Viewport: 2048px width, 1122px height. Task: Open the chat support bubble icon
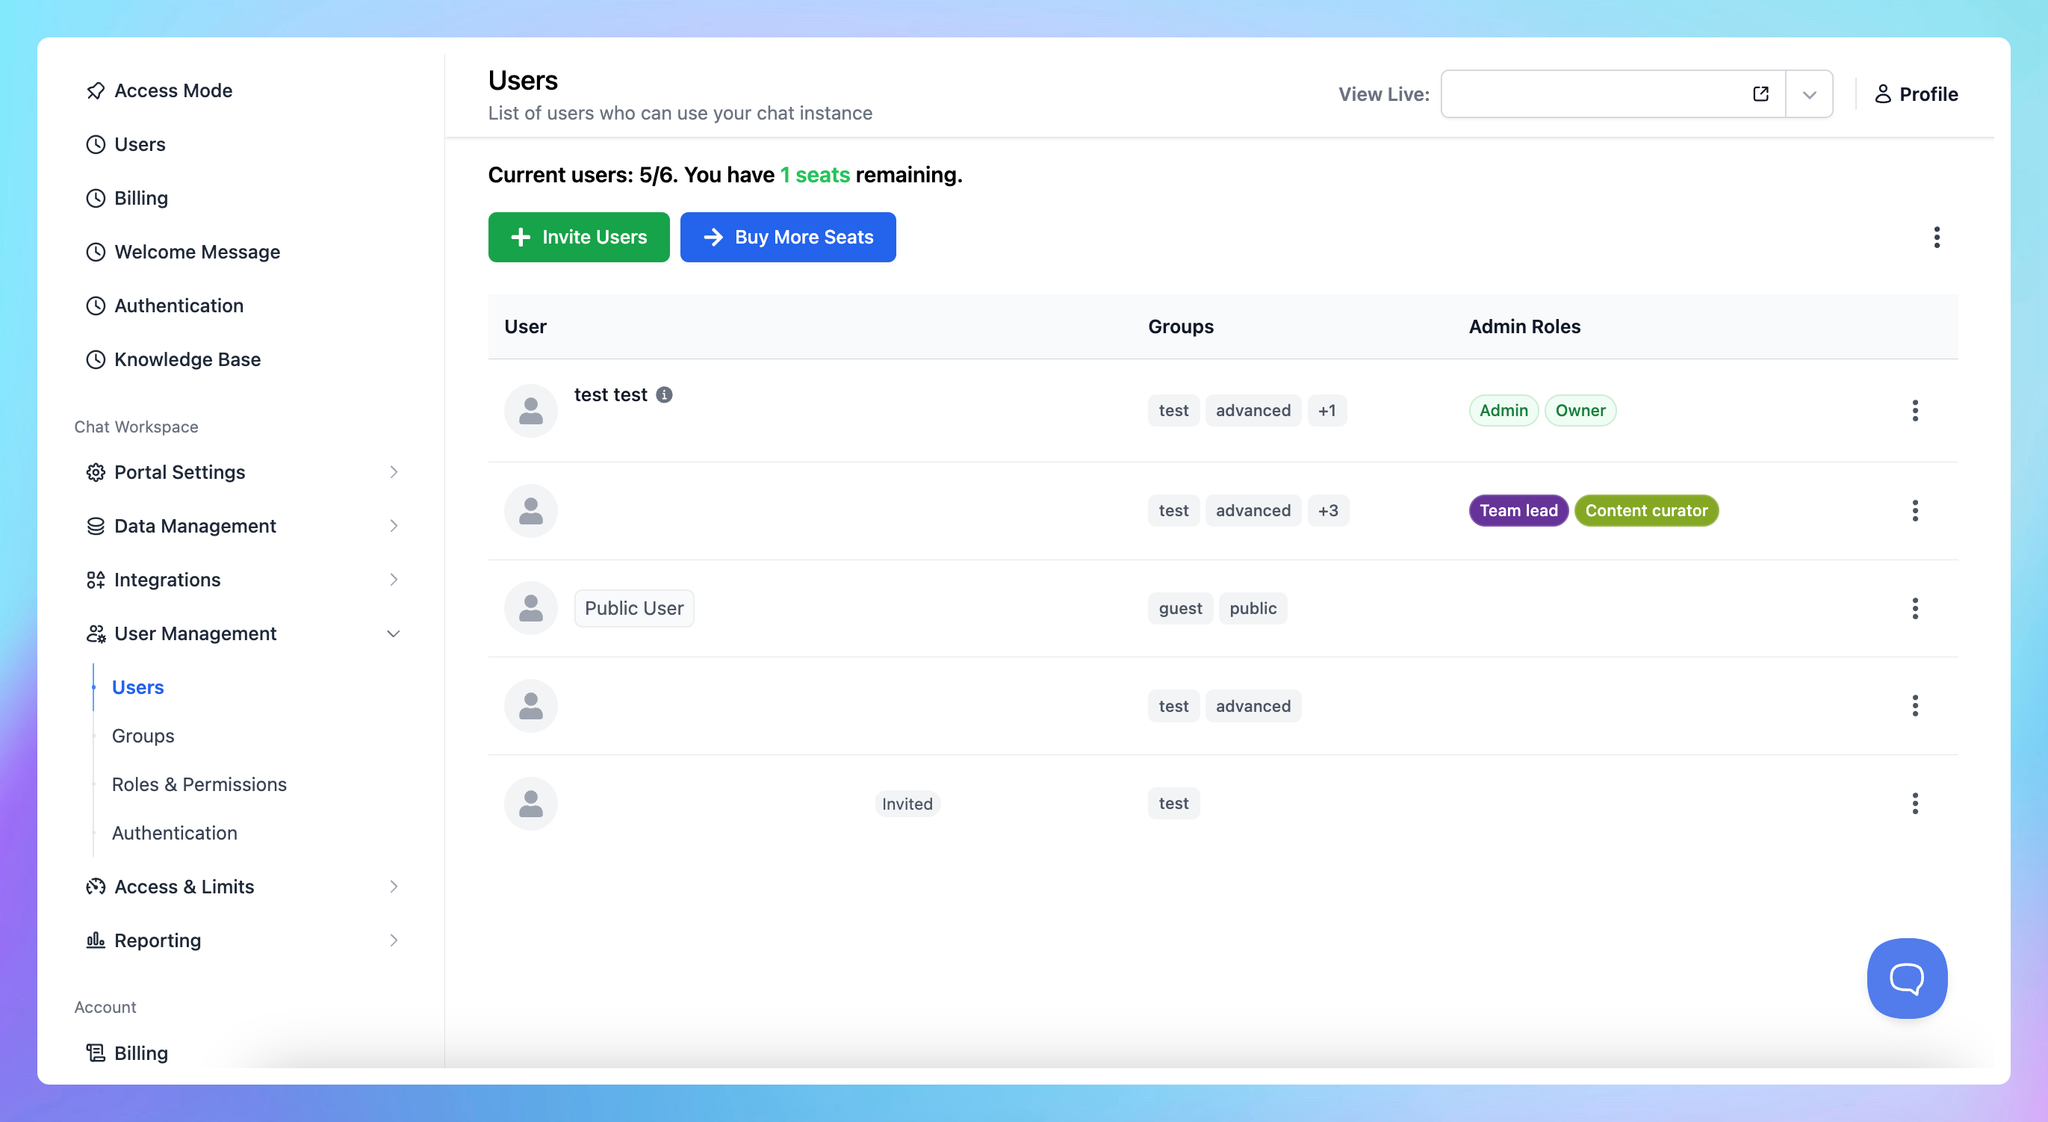1906,978
